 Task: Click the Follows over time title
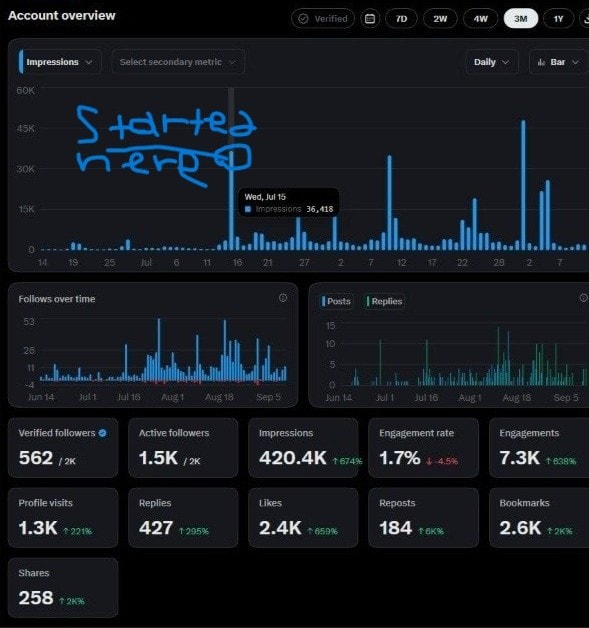(57, 299)
